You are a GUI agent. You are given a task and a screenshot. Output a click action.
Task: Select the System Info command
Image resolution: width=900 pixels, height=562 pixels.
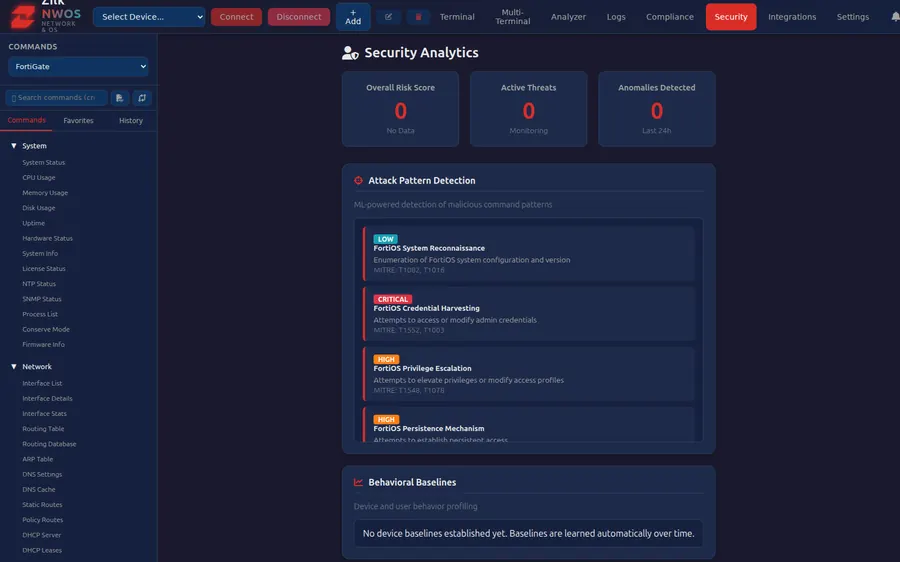40,254
